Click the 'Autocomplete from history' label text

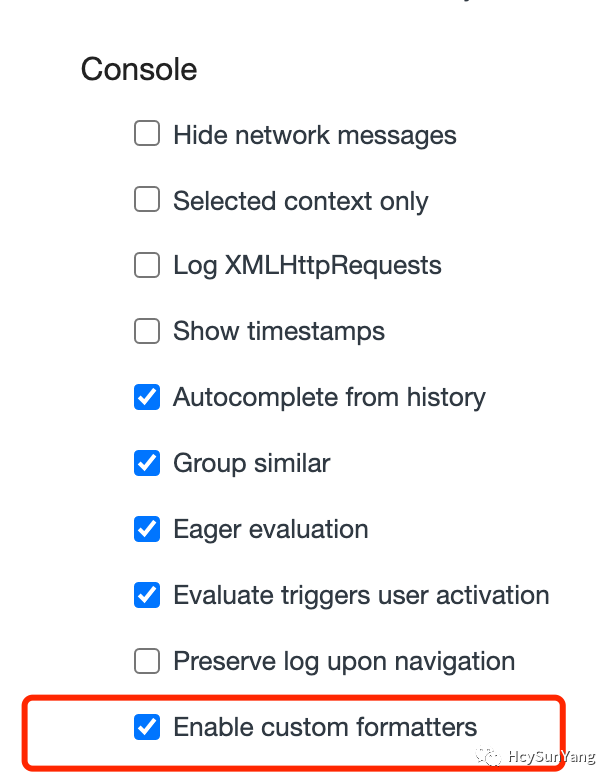pyautogui.click(x=329, y=397)
